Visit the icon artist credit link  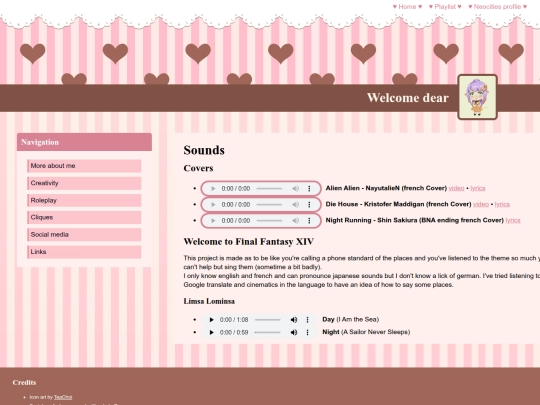pyautogui.click(x=63, y=397)
